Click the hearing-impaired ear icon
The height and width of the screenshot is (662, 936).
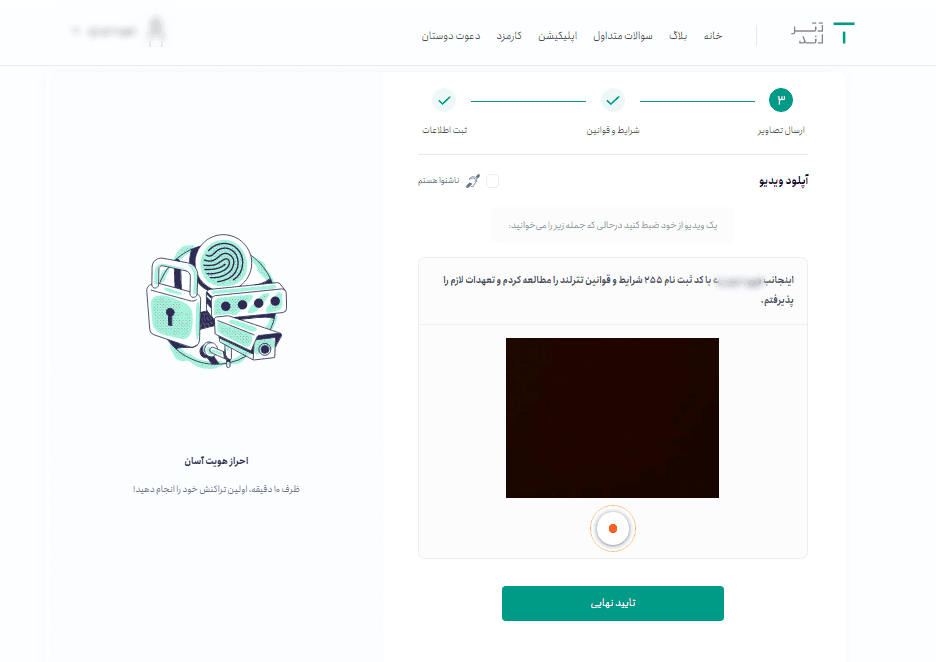473,181
